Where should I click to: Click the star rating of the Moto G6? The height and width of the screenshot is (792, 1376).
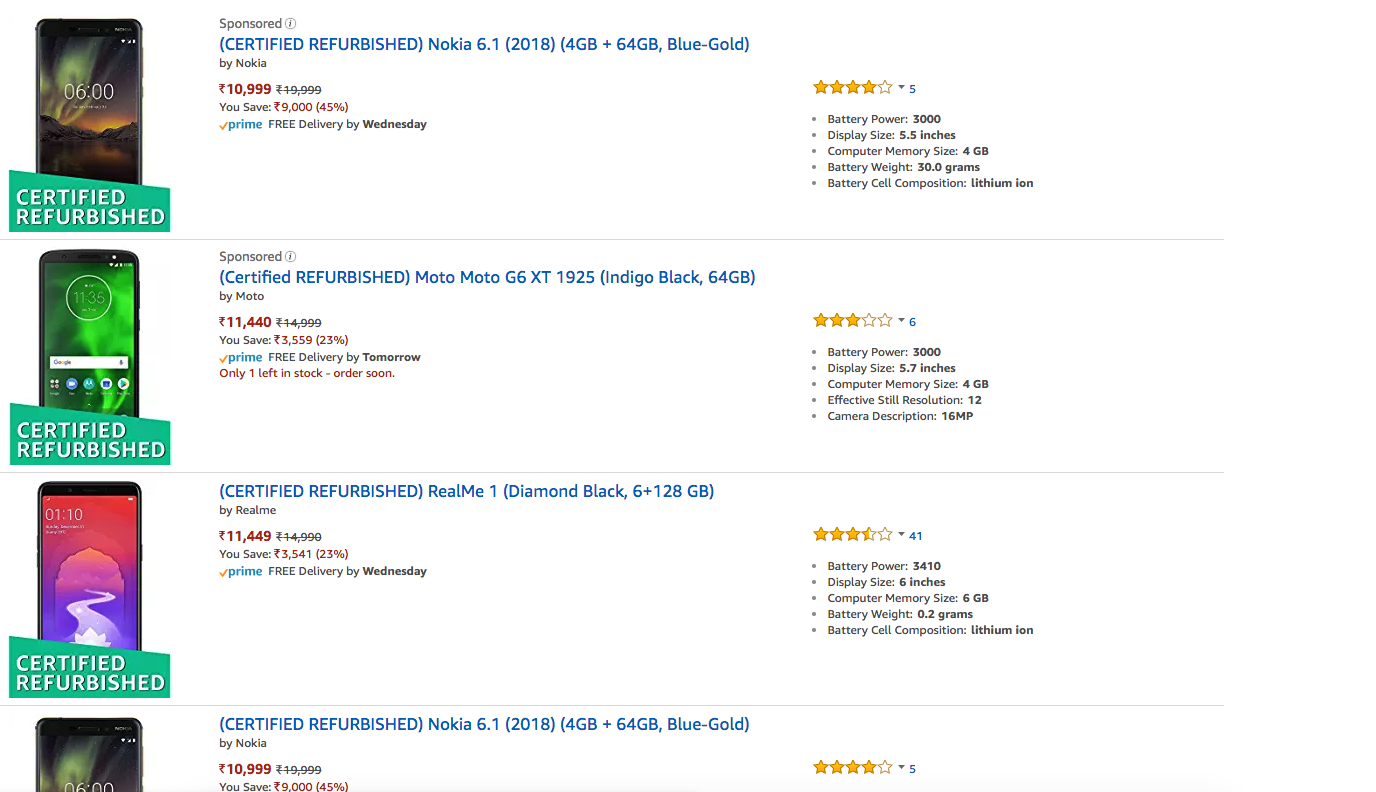(852, 321)
